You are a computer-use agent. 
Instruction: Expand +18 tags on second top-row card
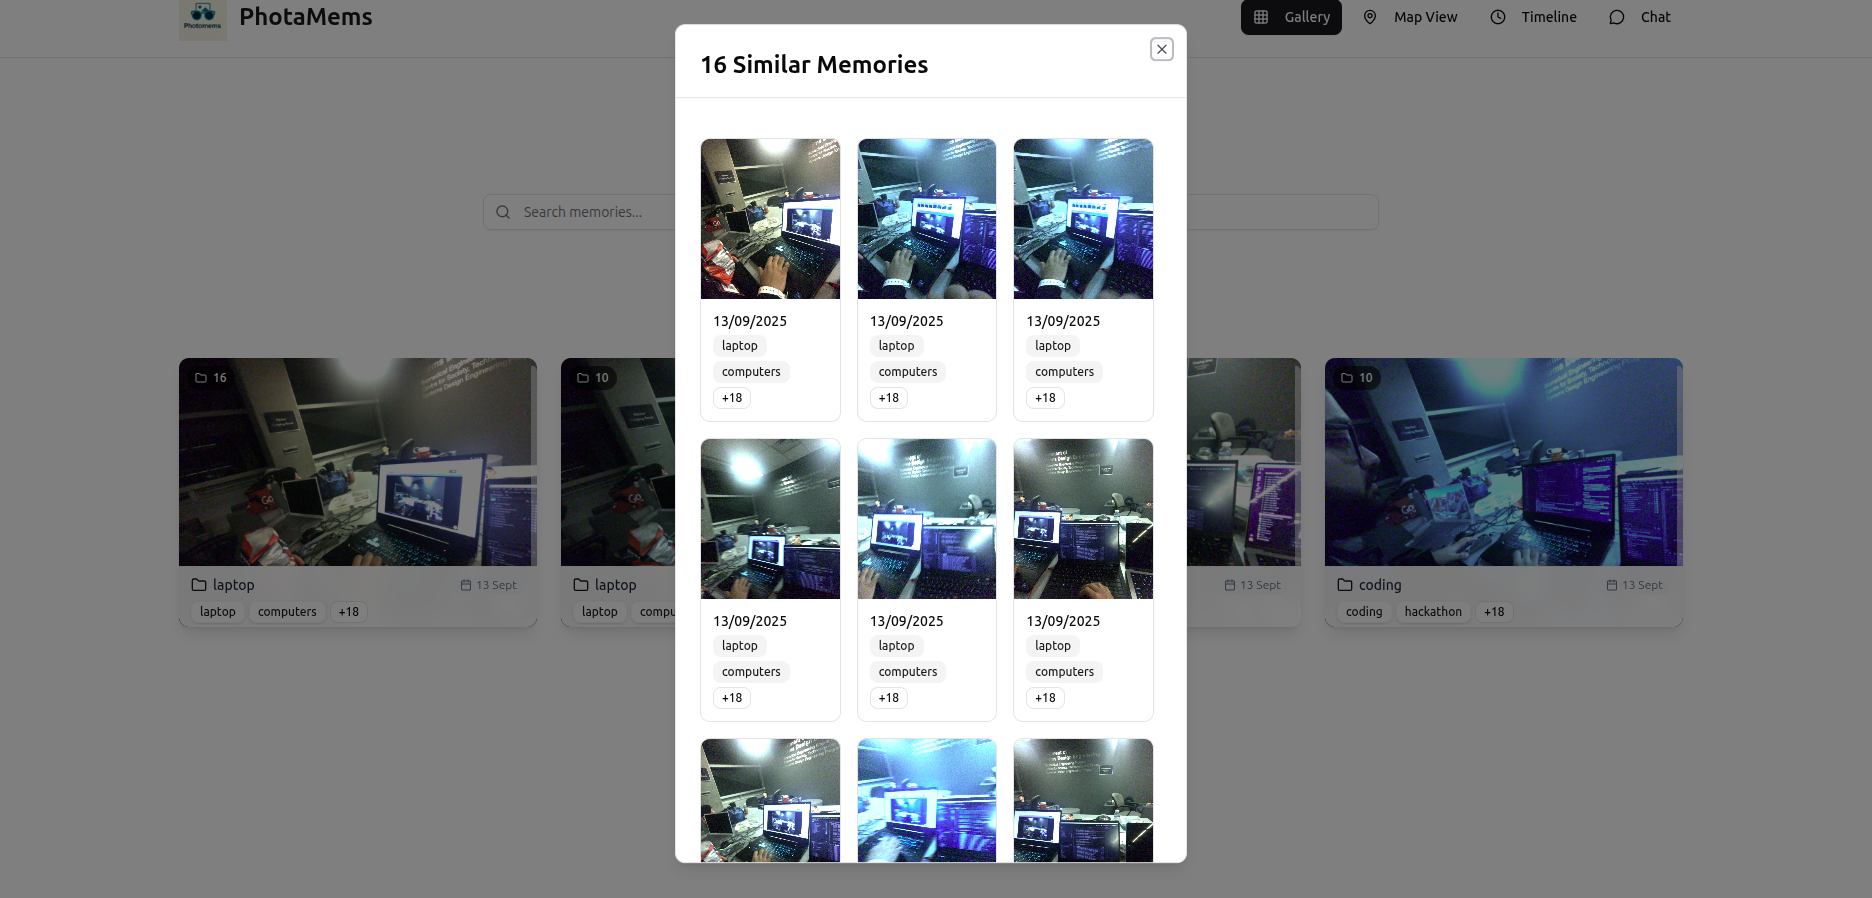(889, 398)
